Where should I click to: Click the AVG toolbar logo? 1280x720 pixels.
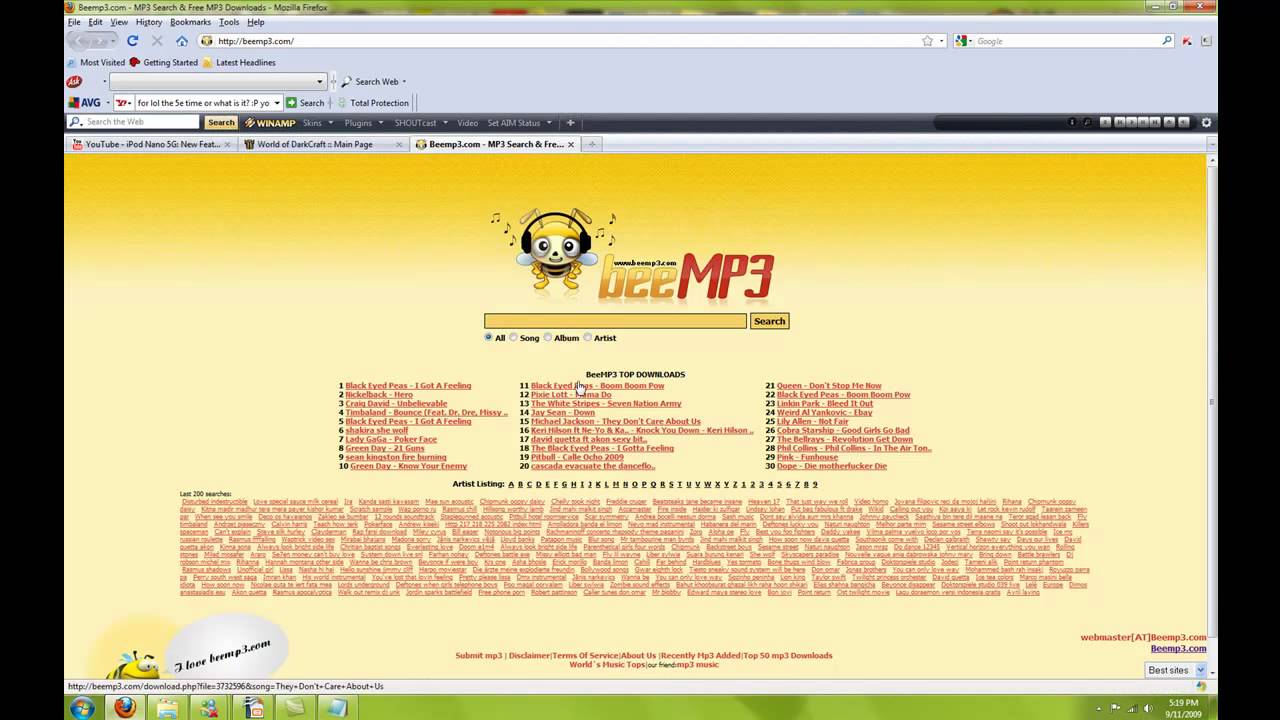[84, 102]
